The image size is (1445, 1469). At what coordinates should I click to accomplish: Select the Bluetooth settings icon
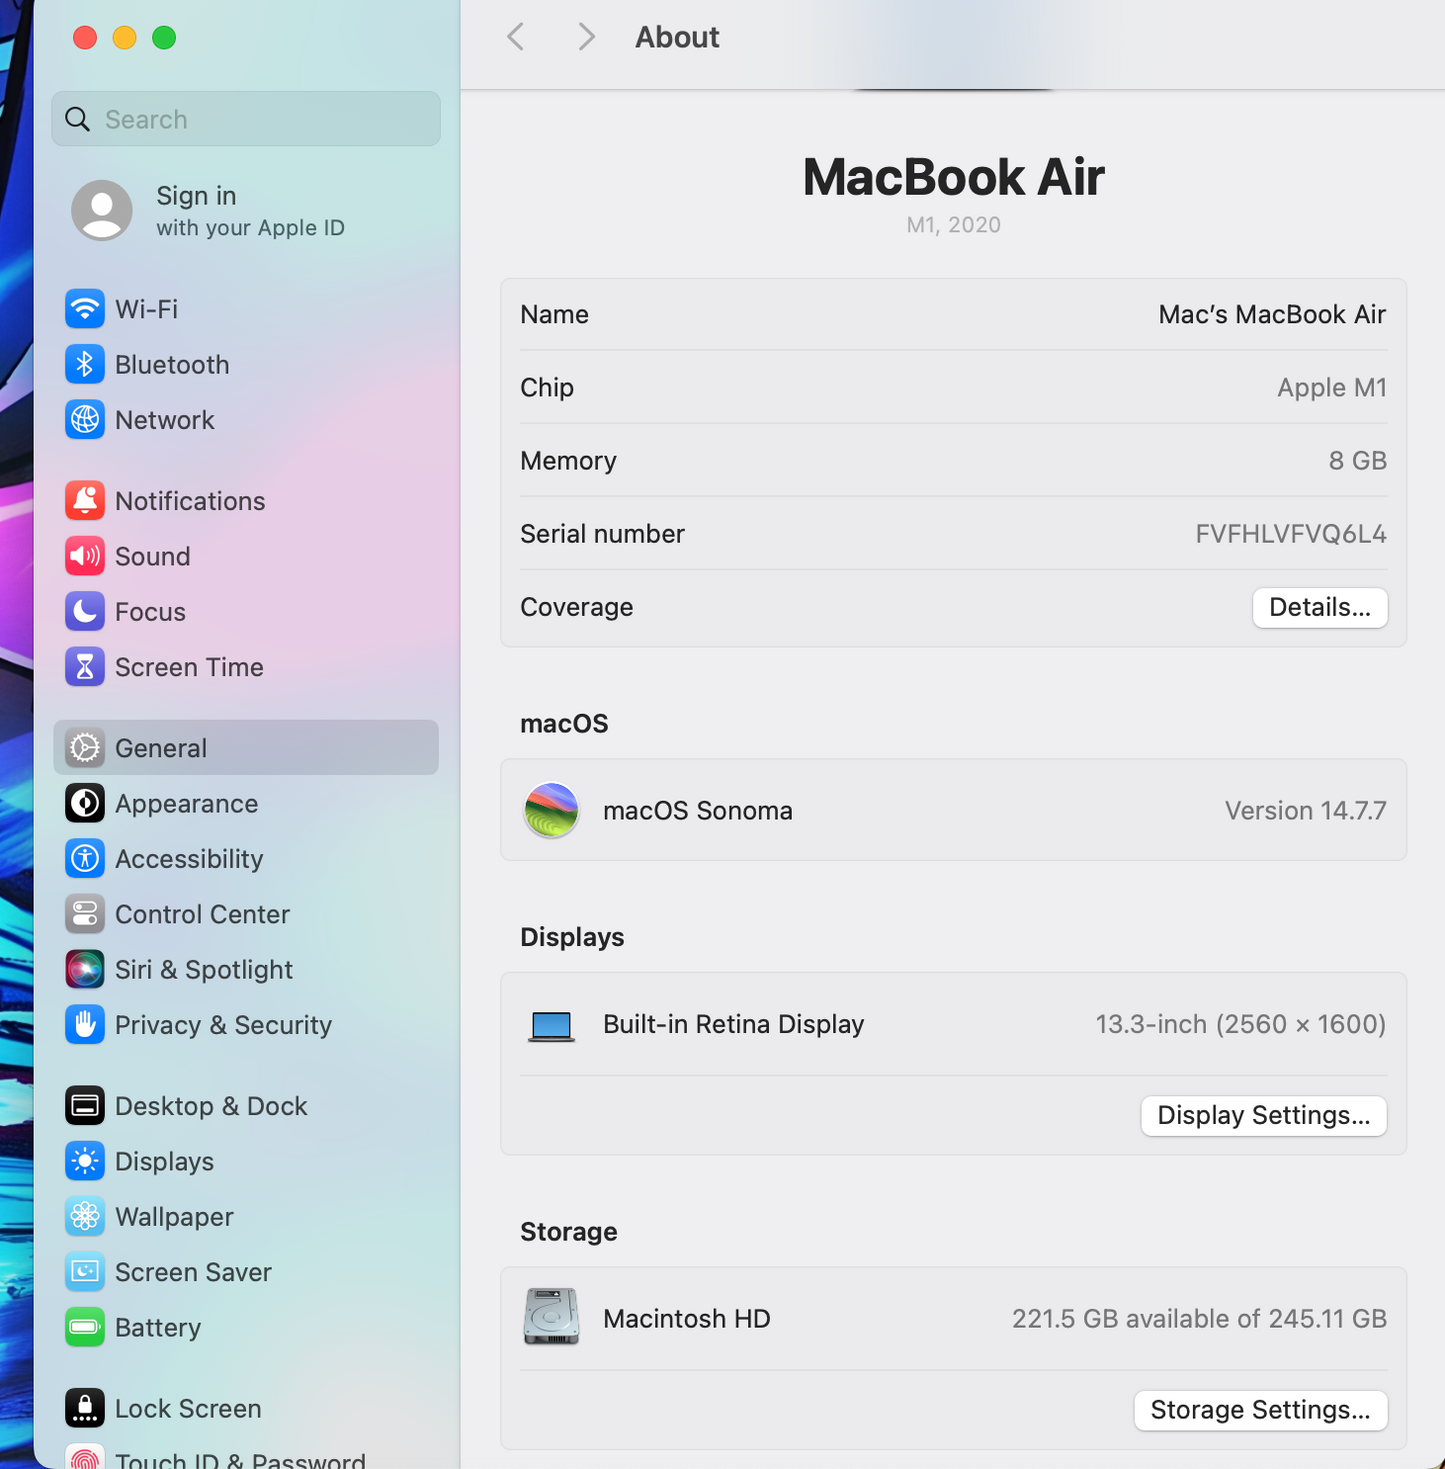coord(85,364)
